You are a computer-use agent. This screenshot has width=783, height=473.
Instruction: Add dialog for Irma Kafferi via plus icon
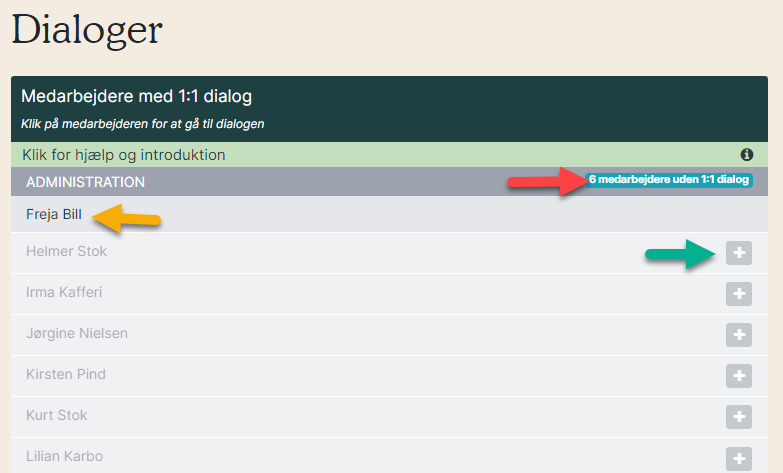[x=739, y=294]
